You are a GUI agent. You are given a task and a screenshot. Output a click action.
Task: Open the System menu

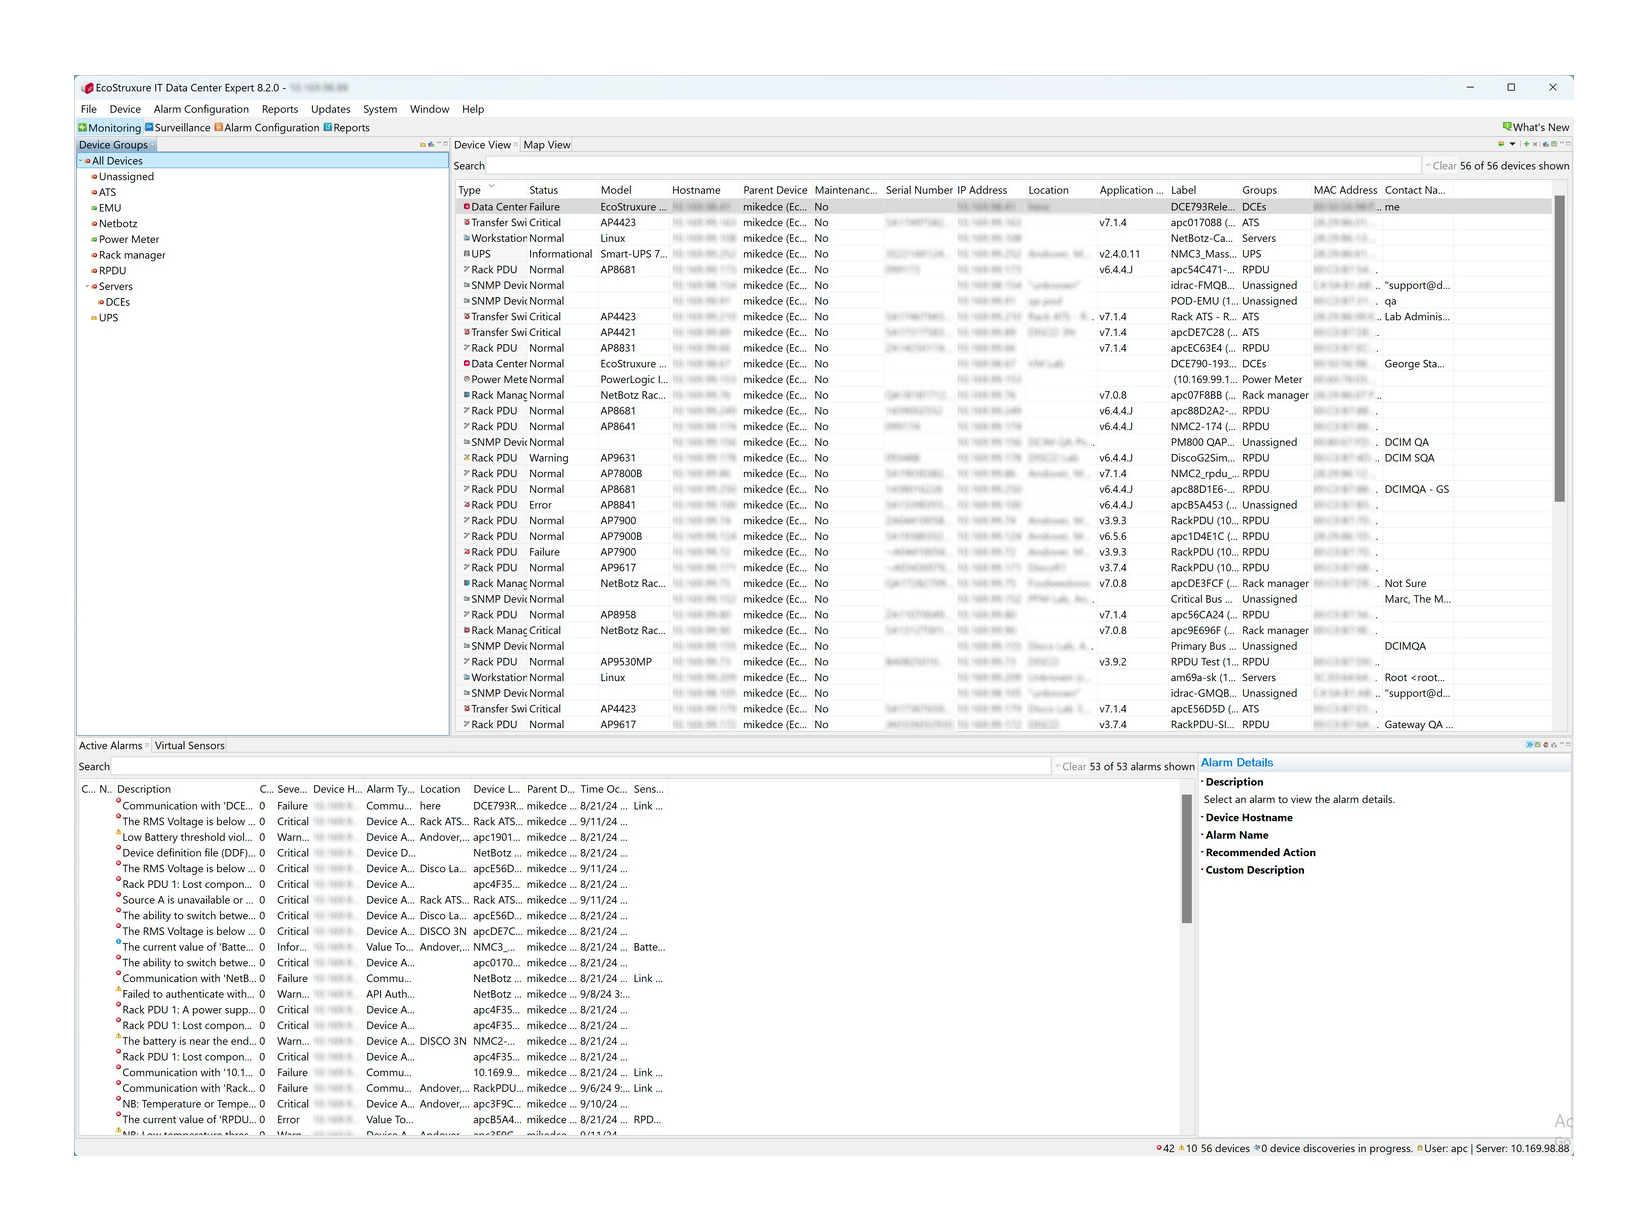(x=380, y=109)
